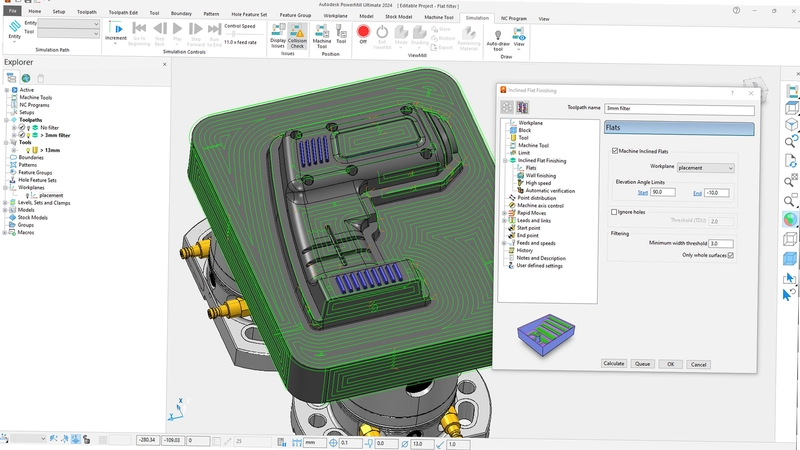Click the Machine Tool position icon
This screenshot has width=800, height=450.
point(321,36)
